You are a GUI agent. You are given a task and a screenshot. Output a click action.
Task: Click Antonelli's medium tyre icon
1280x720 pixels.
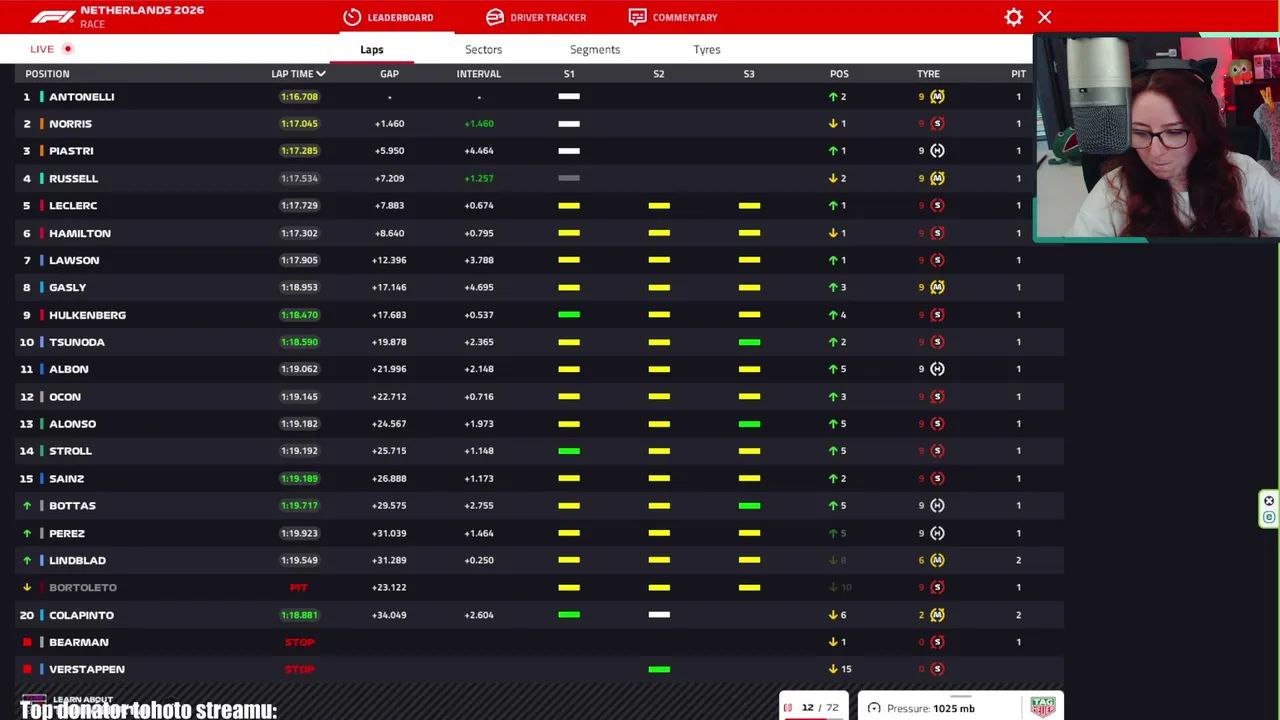(x=937, y=97)
